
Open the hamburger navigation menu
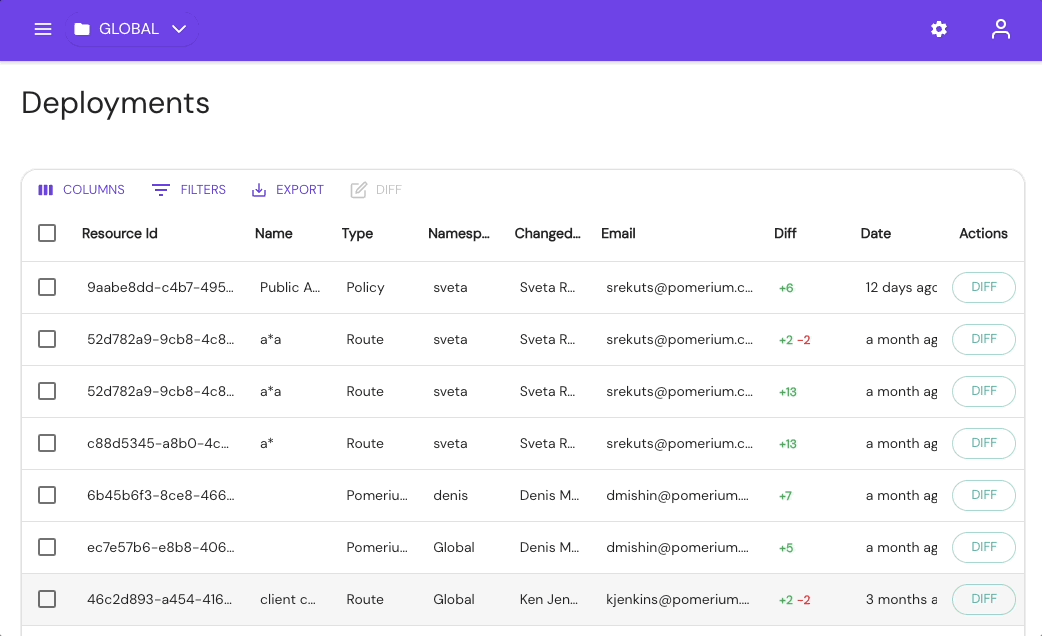(x=42, y=29)
